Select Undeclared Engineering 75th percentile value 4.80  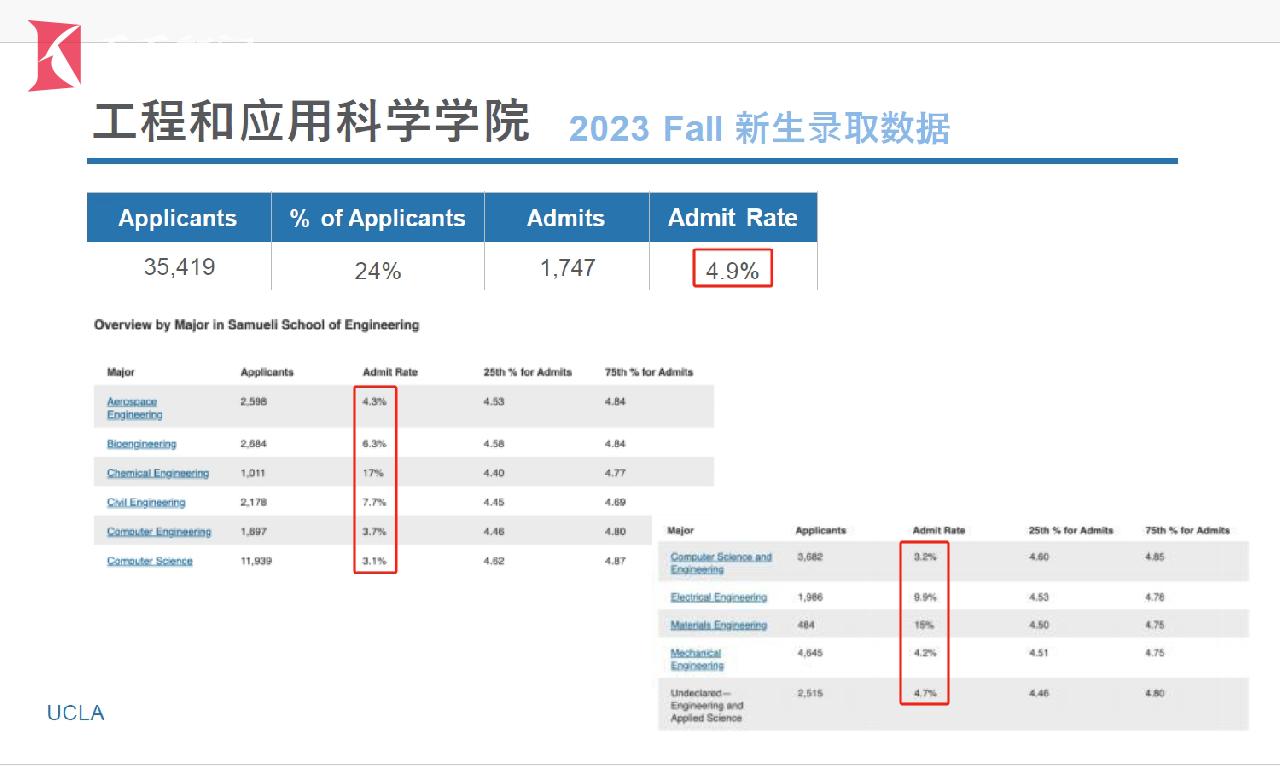(x=1153, y=693)
